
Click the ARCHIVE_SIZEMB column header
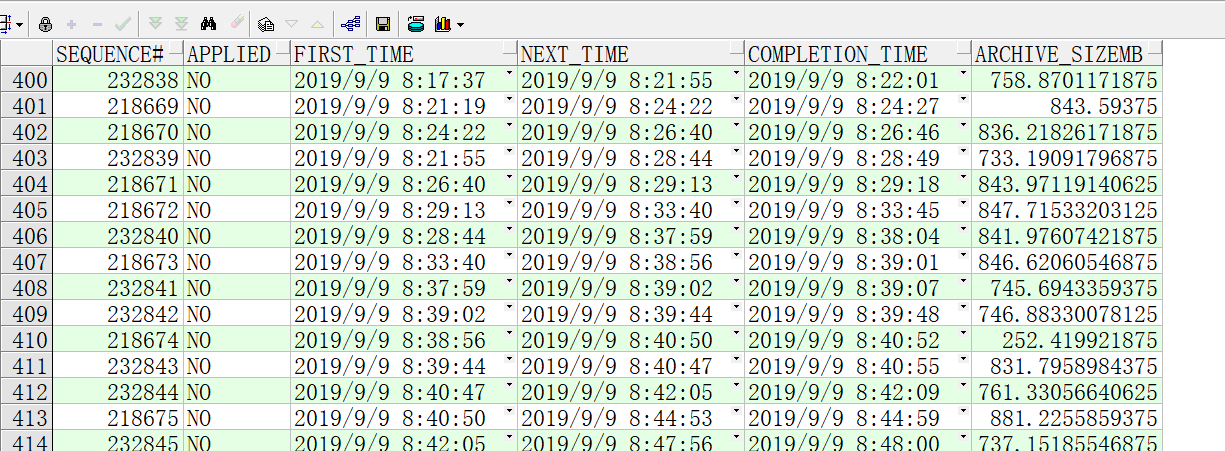[1065, 54]
